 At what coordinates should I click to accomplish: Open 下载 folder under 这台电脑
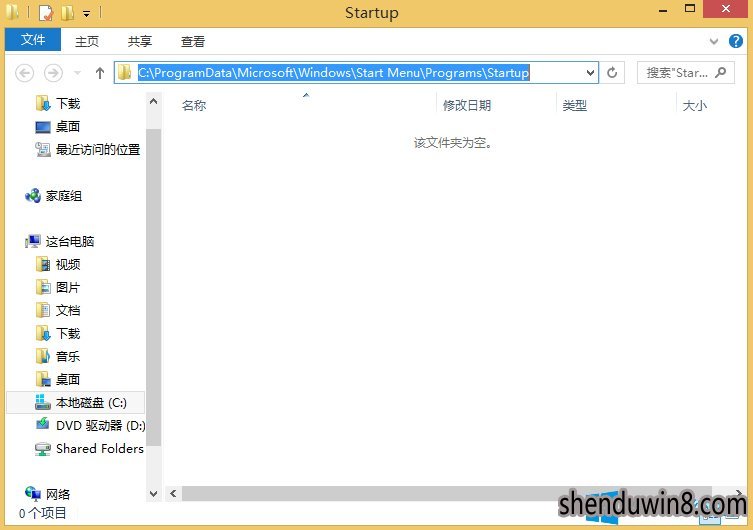click(68, 334)
